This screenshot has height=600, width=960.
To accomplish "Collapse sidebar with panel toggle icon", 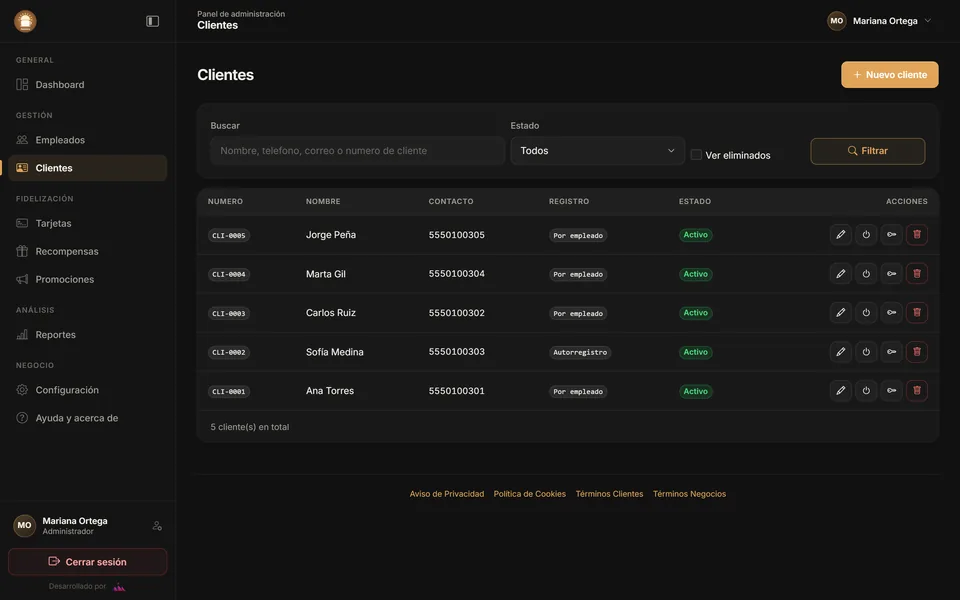I will pyautogui.click(x=152, y=21).
